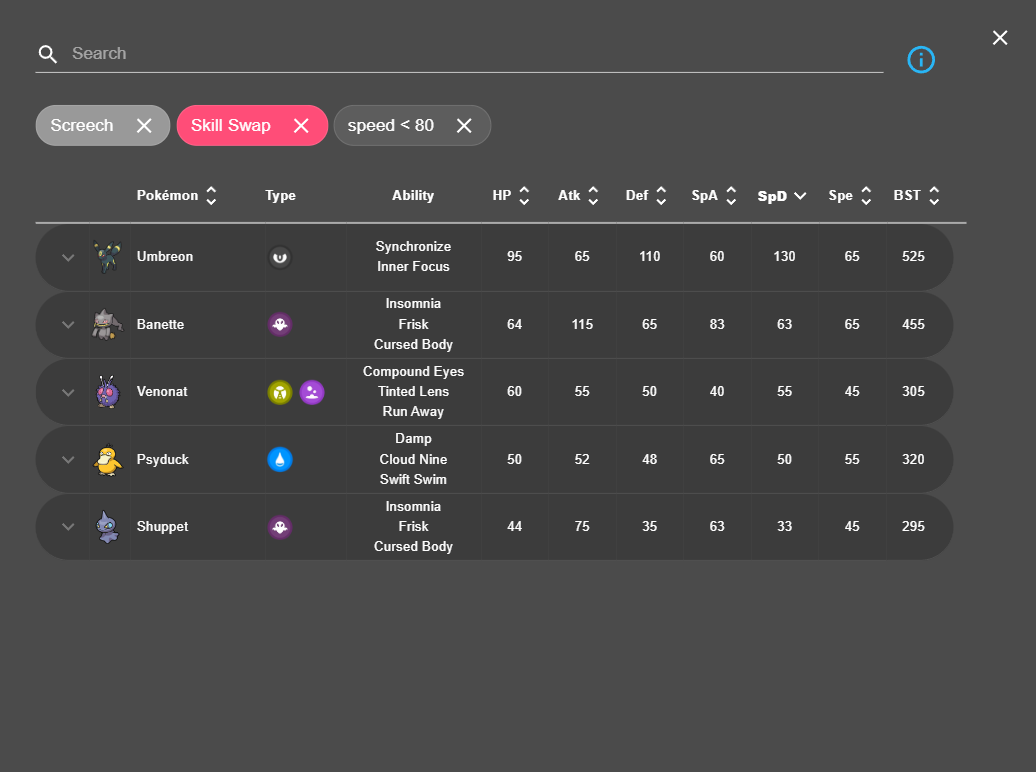
Task: Click Venonat's BST value 305
Action: point(913,391)
